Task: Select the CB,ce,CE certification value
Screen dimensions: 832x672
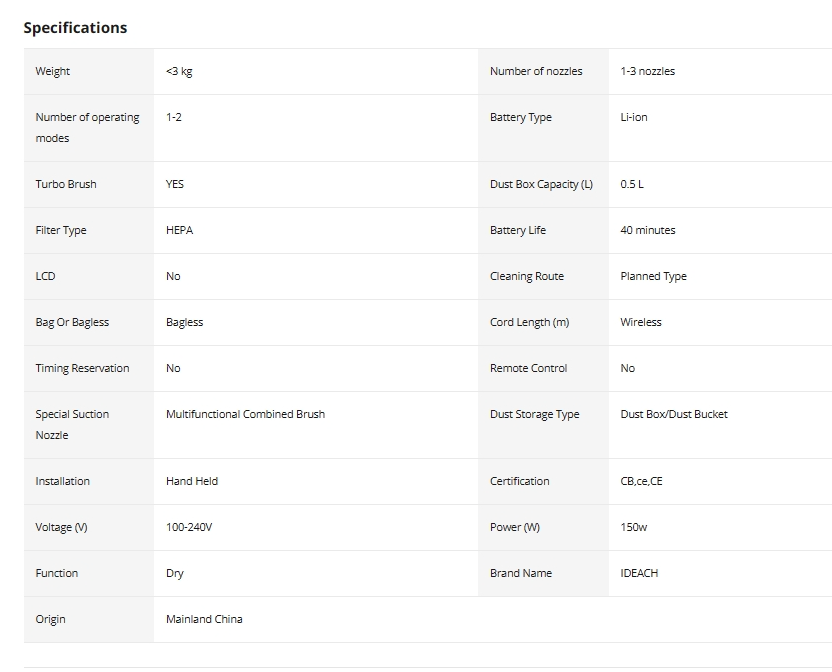Action: (x=641, y=481)
